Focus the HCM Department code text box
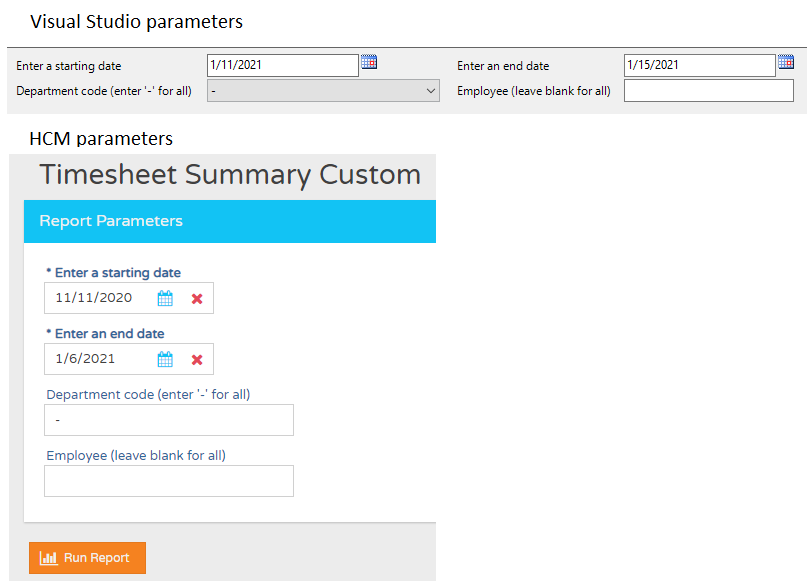Image resolution: width=808 pixels, height=581 pixels. [x=169, y=420]
